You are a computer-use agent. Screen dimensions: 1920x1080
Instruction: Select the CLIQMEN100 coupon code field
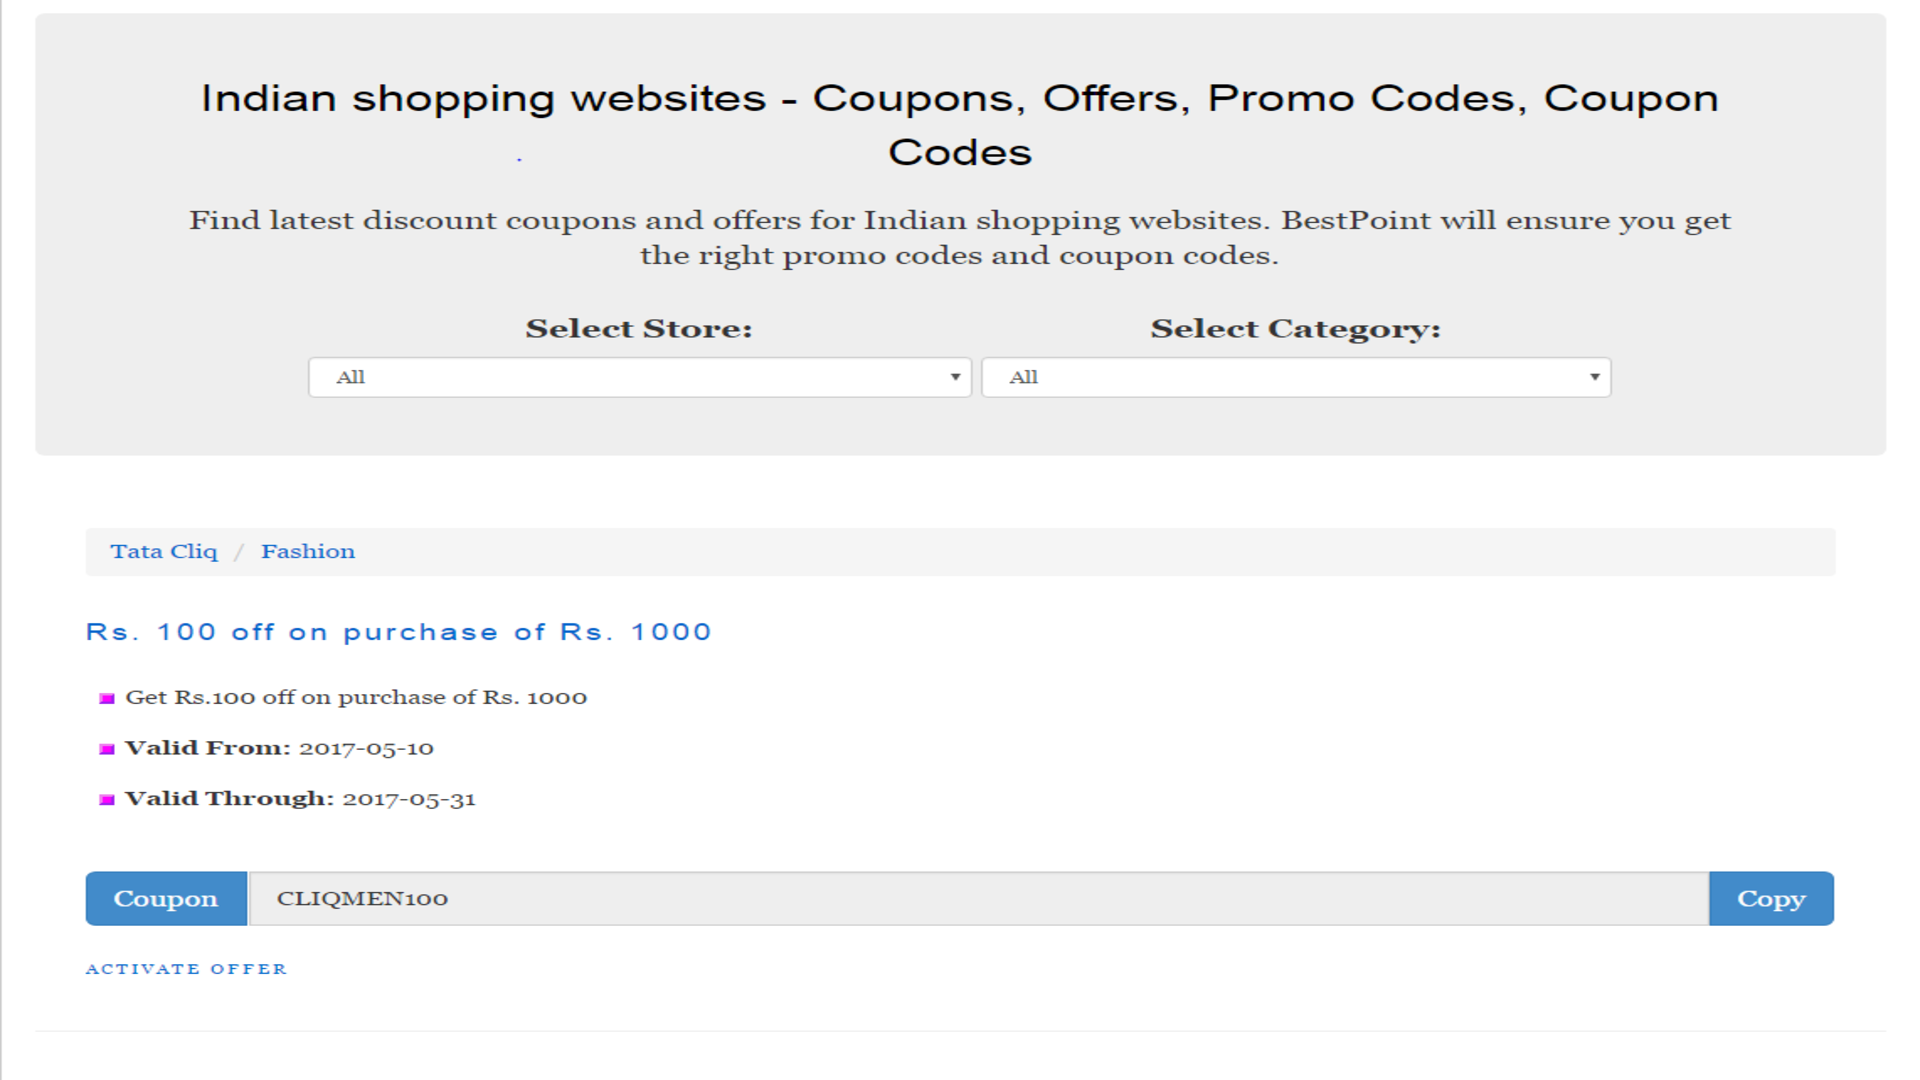700,898
